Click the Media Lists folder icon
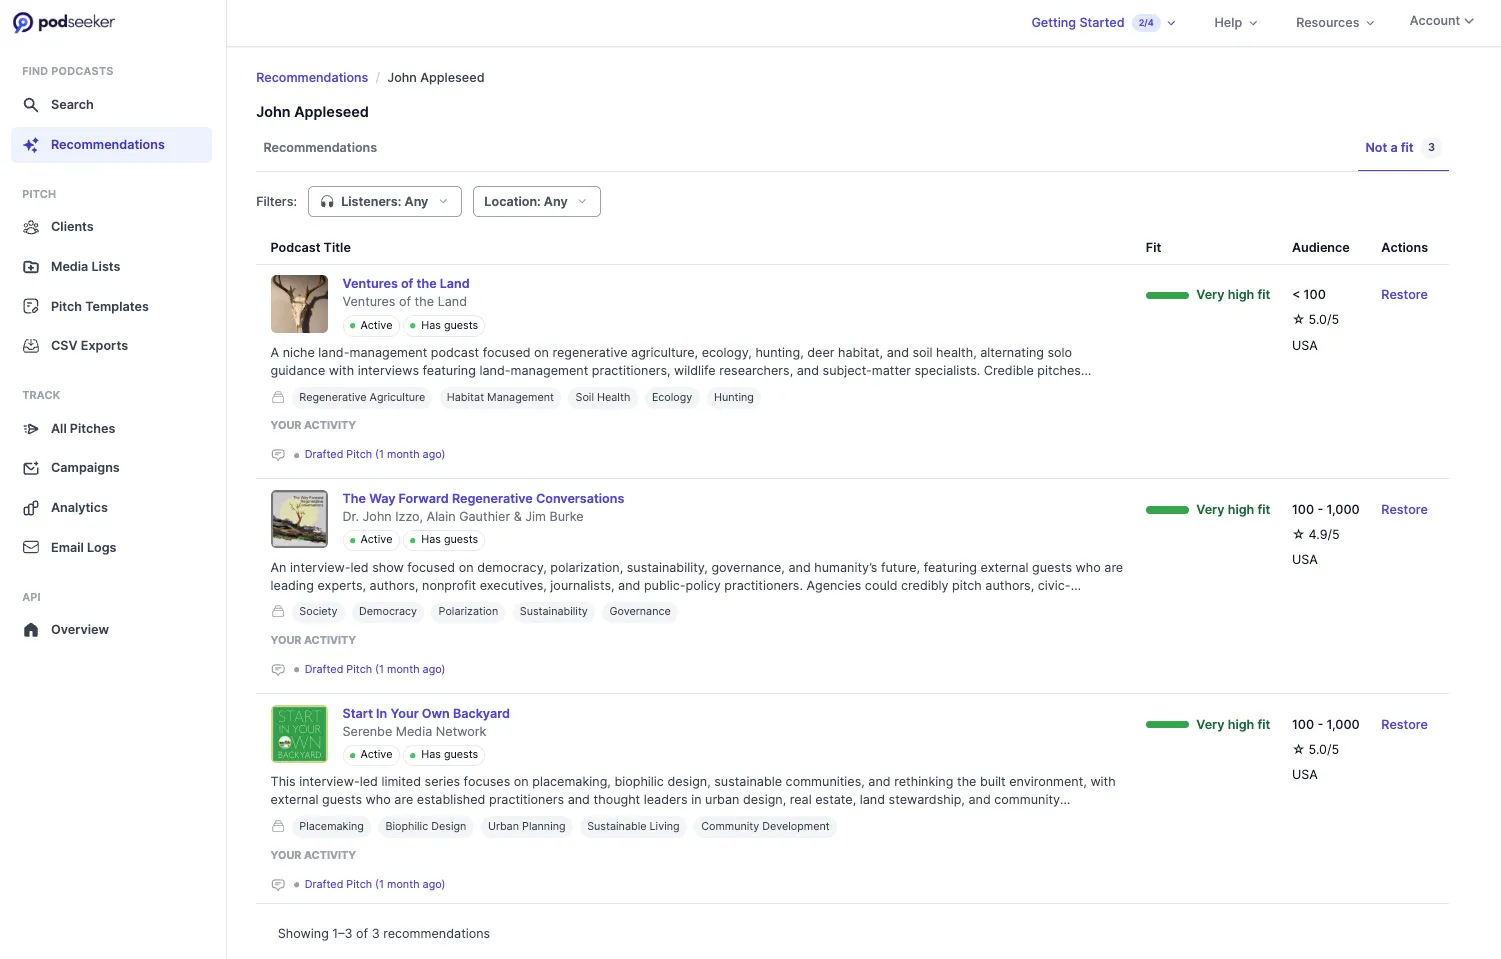The width and height of the screenshot is (1501, 959). 31,267
